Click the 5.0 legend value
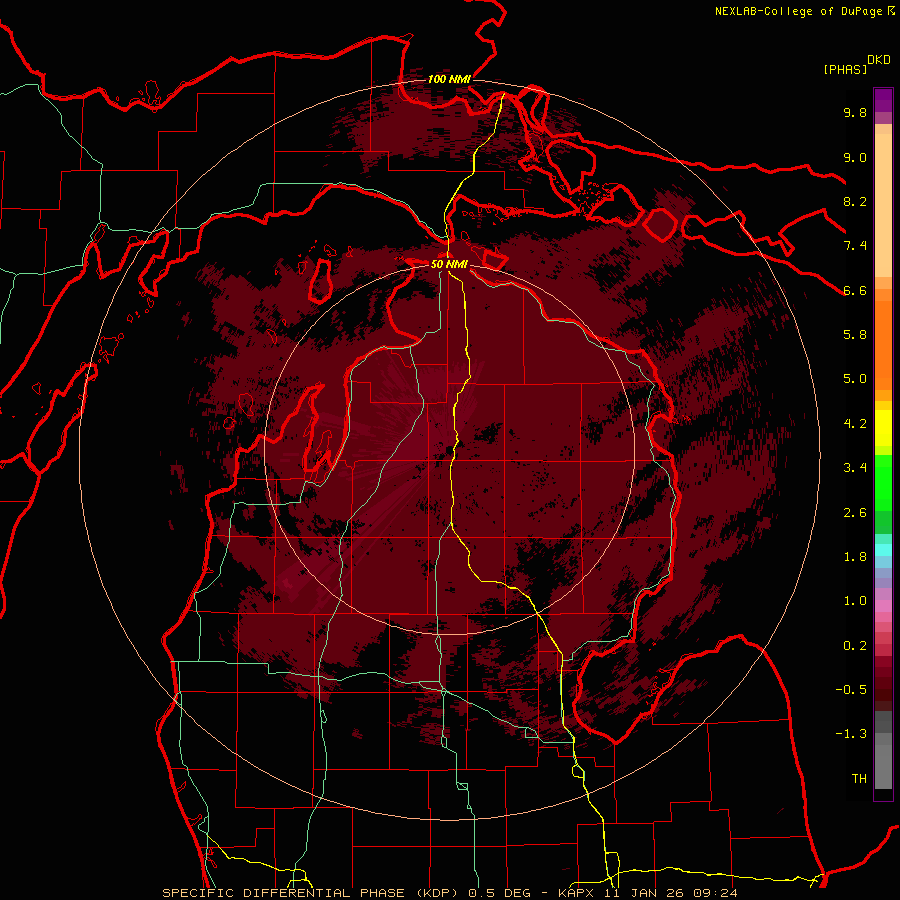The image size is (900, 900). click(x=855, y=379)
